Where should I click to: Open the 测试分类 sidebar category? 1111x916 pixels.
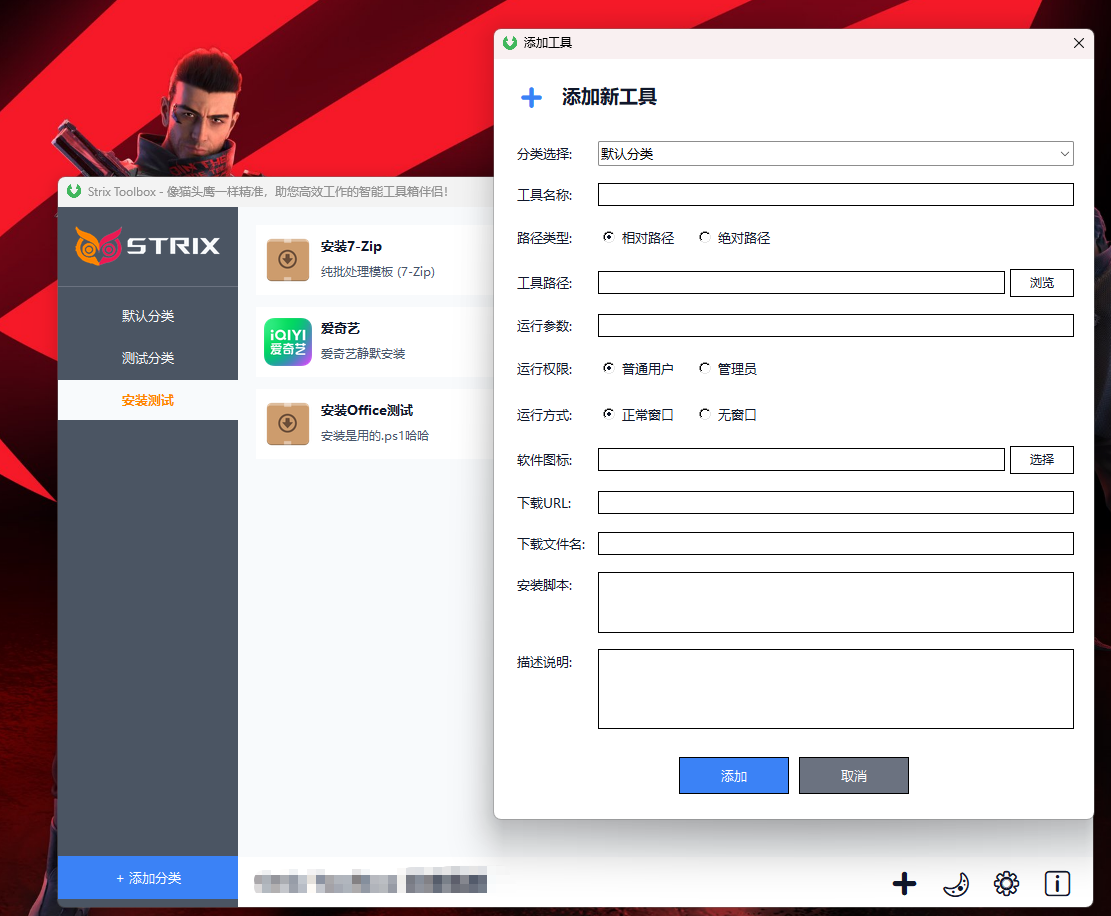pyautogui.click(x=148, y=358)
